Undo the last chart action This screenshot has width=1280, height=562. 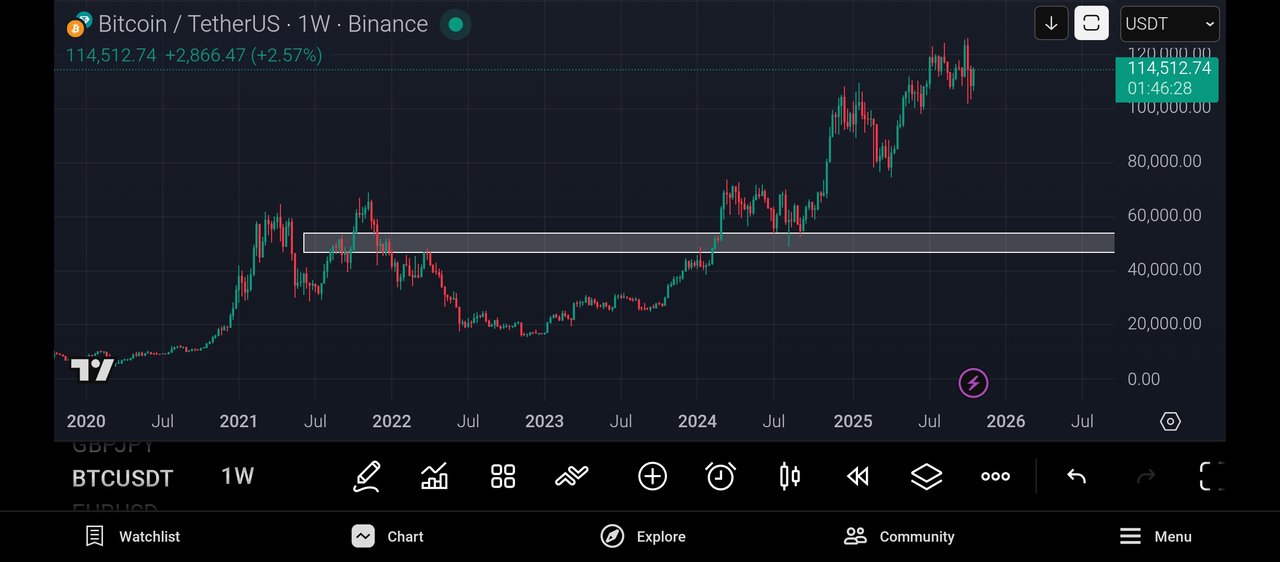pyautogui.click(x=1076, y=477)
